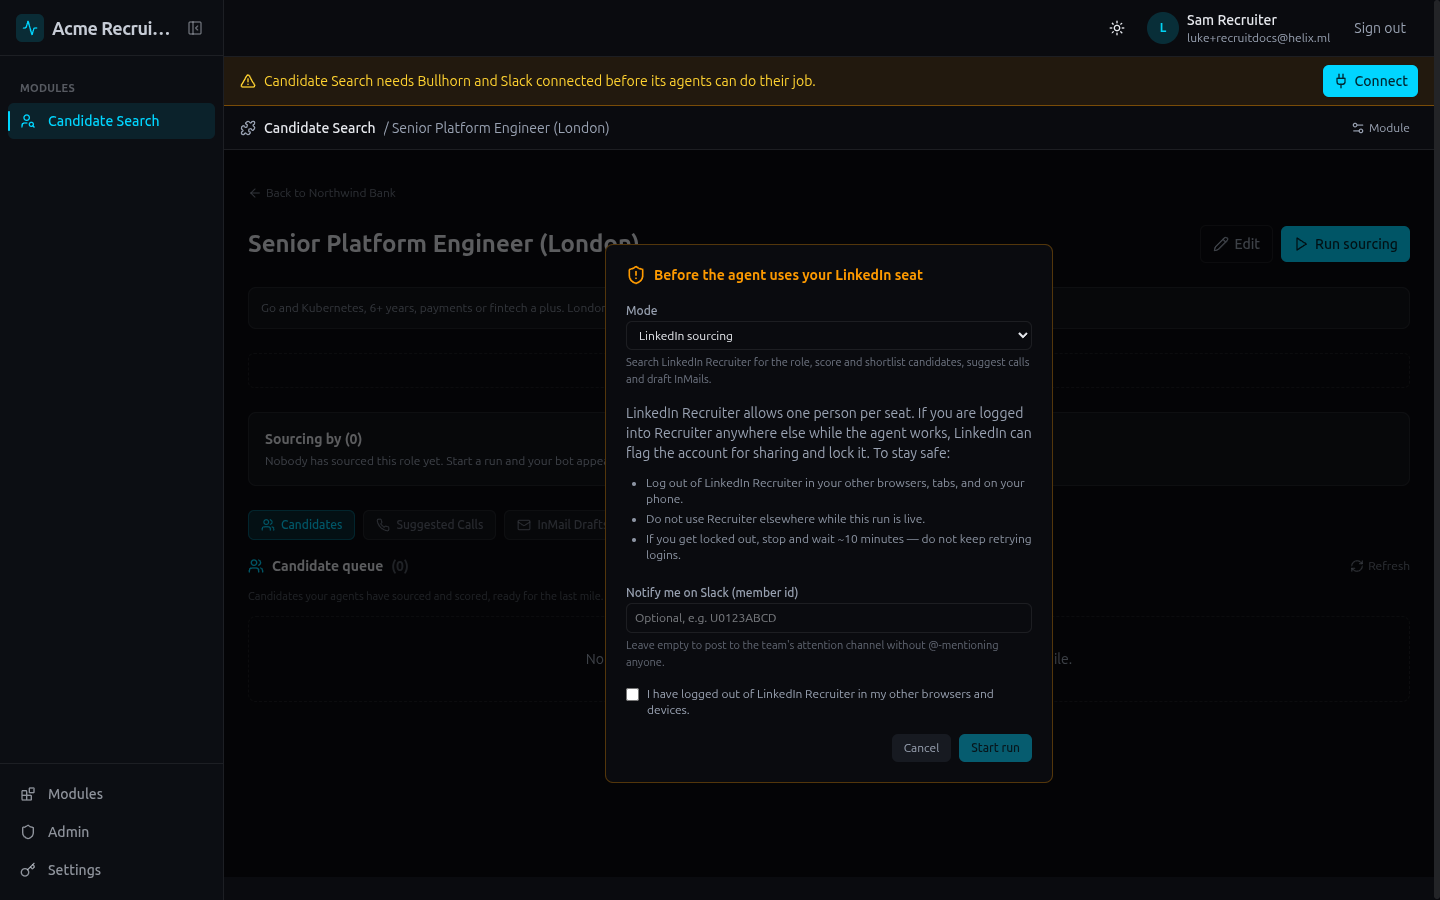Click the Acme Recruit logo icon
Image resolution: width=1440 pixels, height=900 pixels.
tap(30, 28)
